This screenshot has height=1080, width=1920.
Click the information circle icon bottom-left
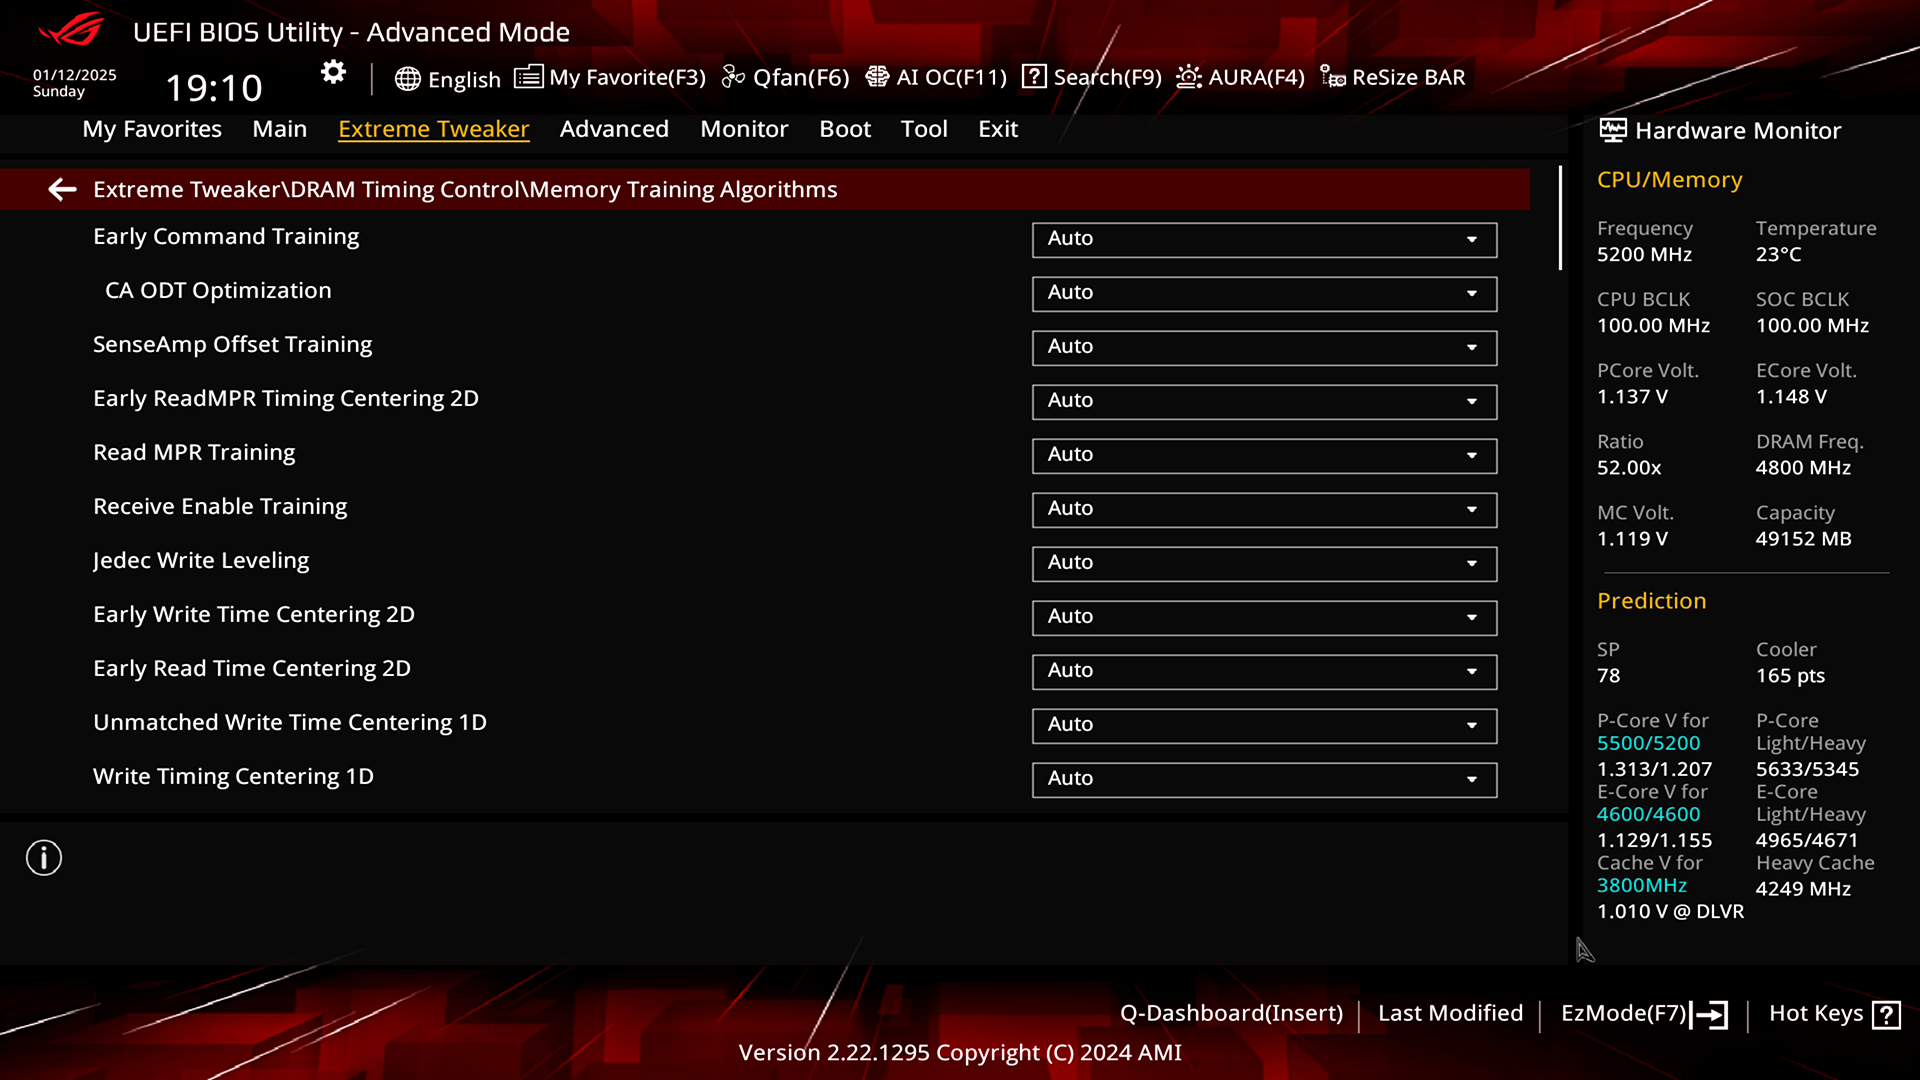tap(42, 857)
